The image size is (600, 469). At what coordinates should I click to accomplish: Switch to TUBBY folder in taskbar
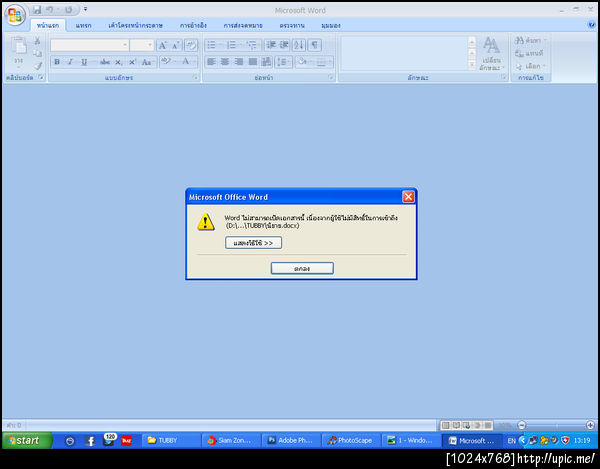click(x=171, y=440)
